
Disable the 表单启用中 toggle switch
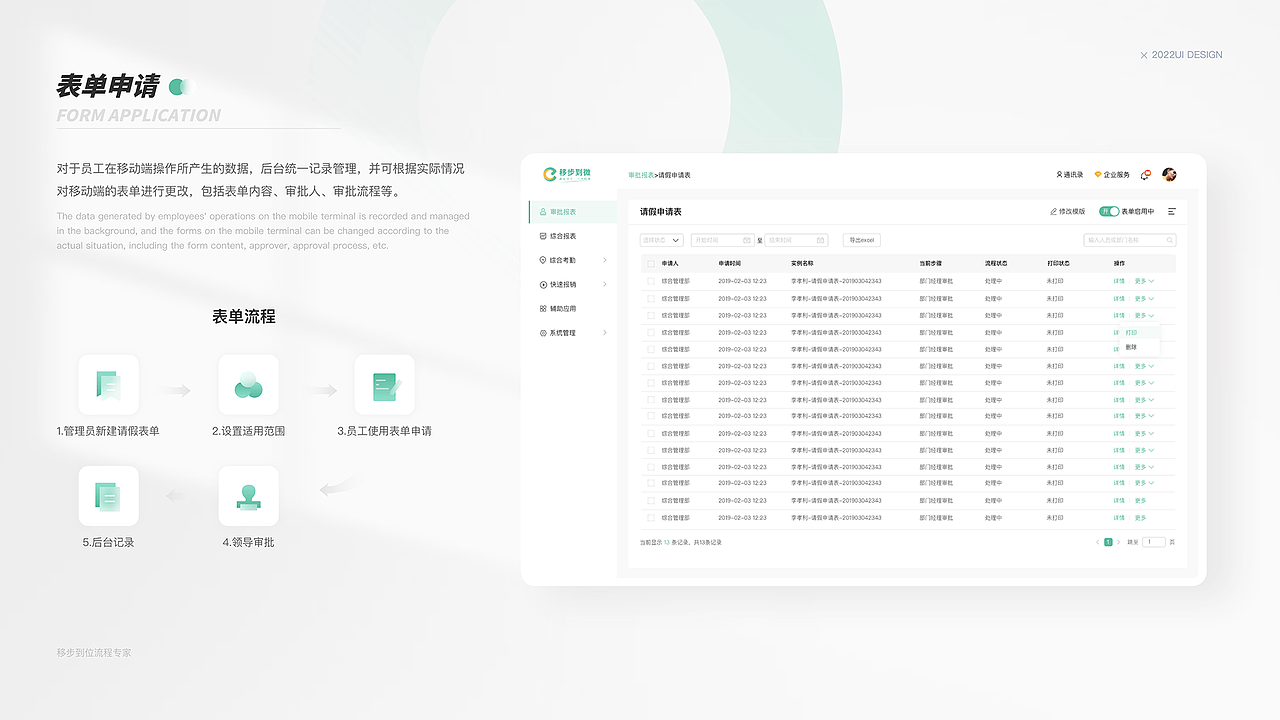(1109, 211)
